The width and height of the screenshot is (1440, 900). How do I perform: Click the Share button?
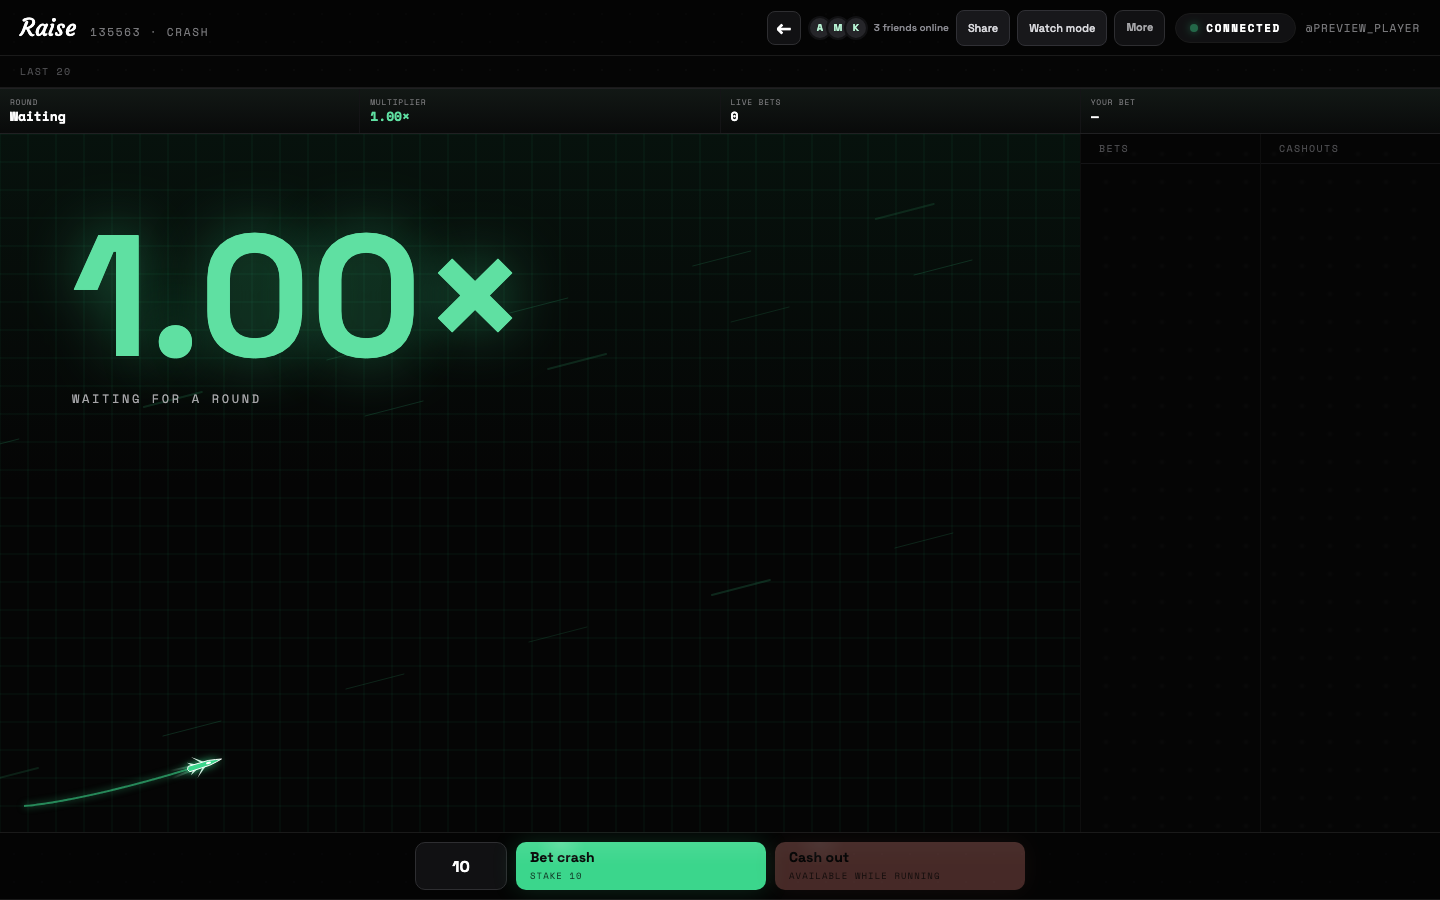click(983, 28)
